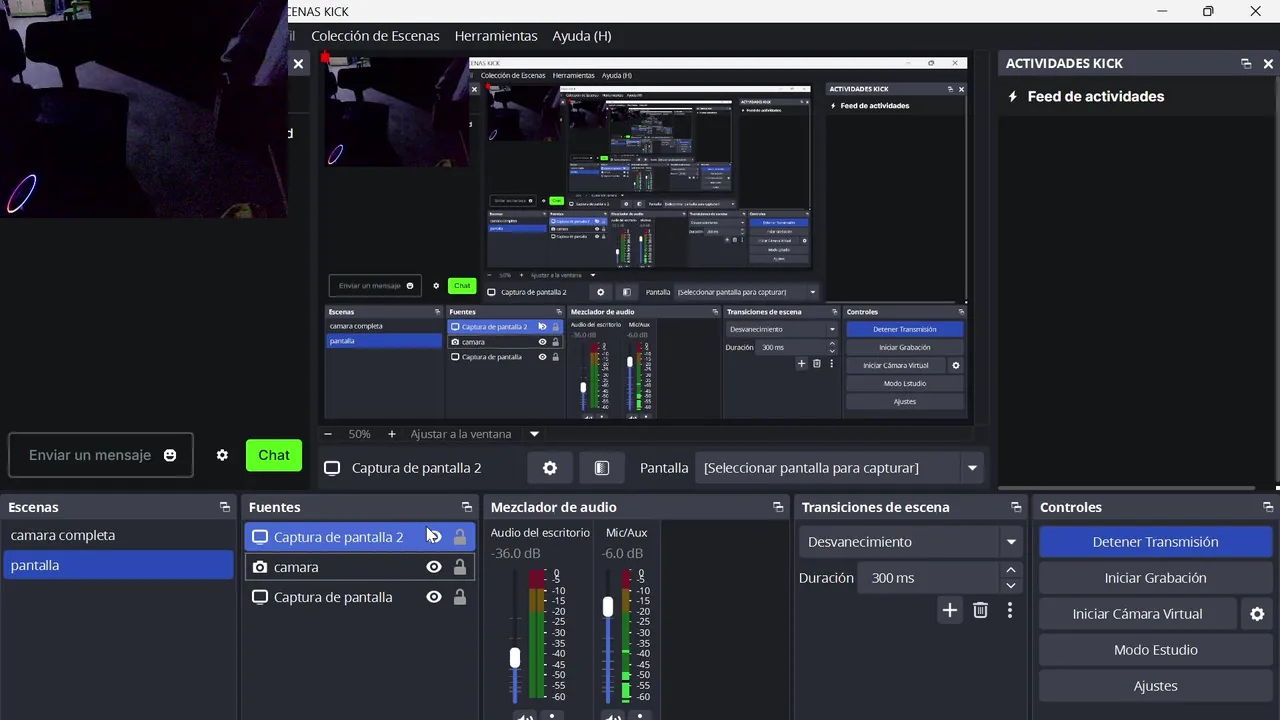The height and width of the screenshot is (720, 1280).
Task: Toggle visibility of camara source
Action: click(434, 567)
